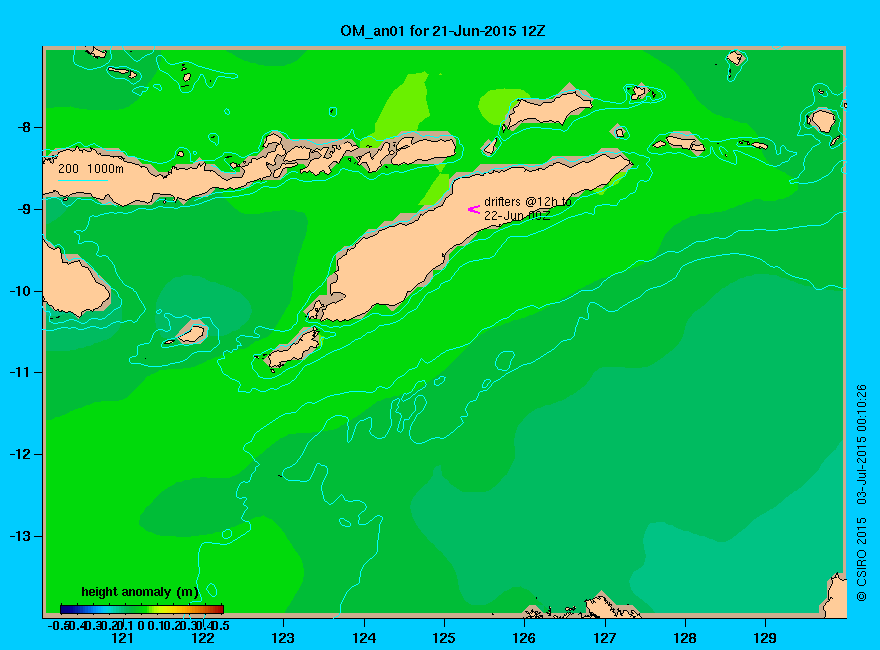Click the magenta drifter marker on the island
This screenshot has height=650, width=880.
click(x=474, y=209)
